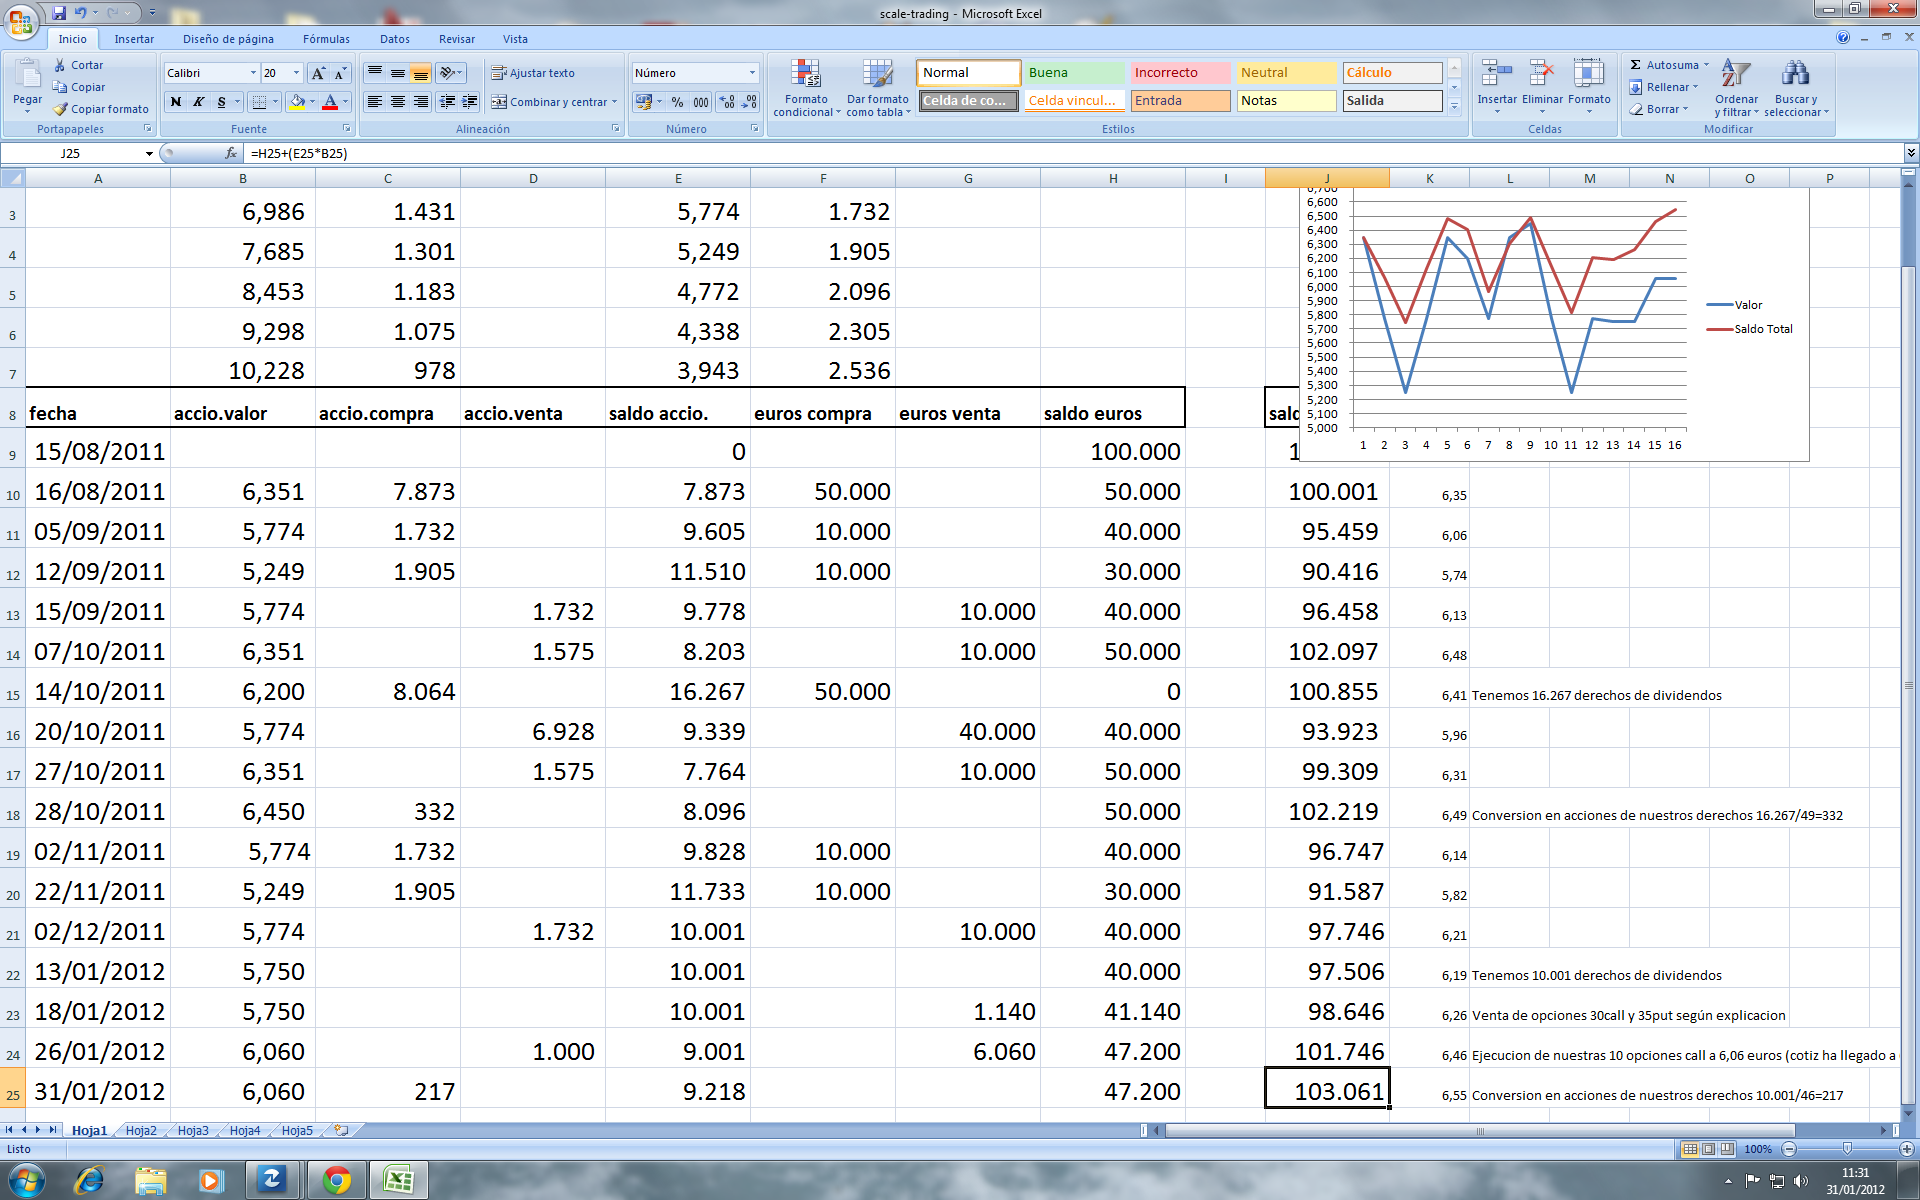1920x1200 pixels.
Task: Open the Número format dropdown
Action: (752, 73)
